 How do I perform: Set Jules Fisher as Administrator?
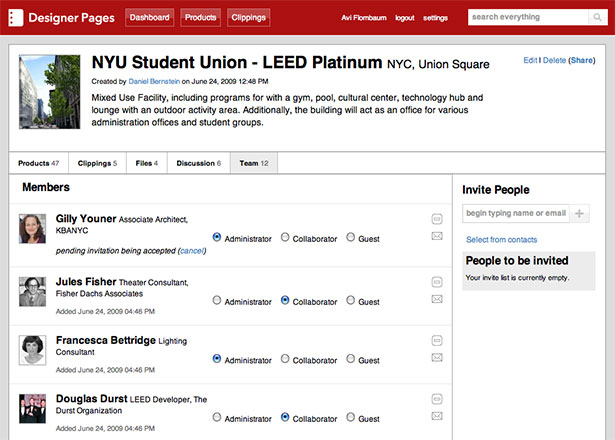pos(217,300)
